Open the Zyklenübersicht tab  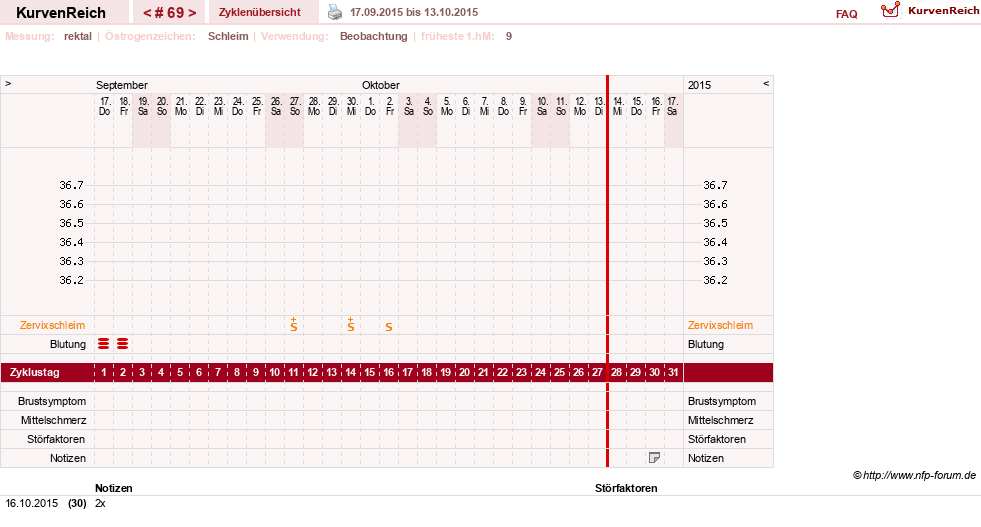coord(260,12)
